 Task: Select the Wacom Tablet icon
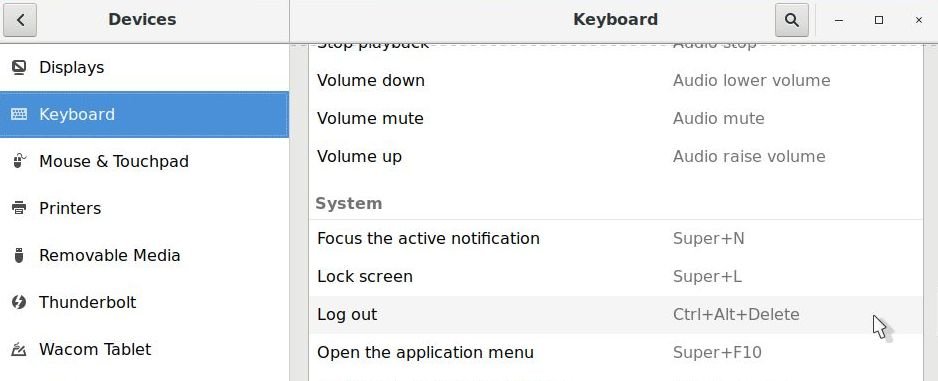(x=19, y=349)
